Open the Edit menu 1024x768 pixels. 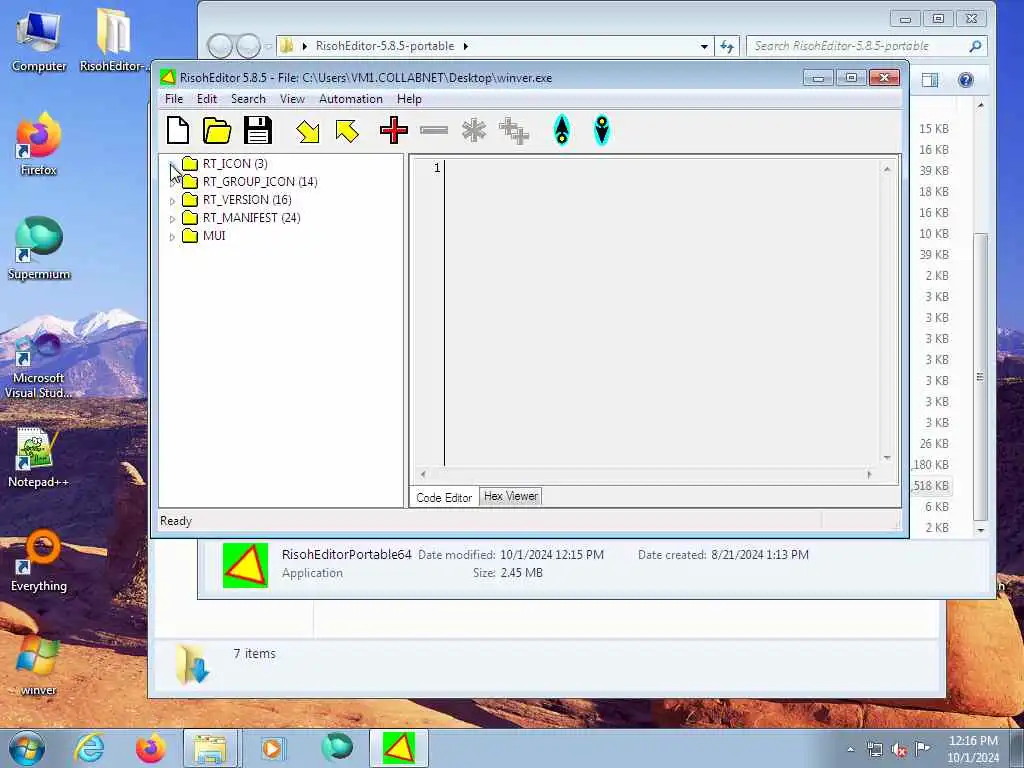point(206,99)
